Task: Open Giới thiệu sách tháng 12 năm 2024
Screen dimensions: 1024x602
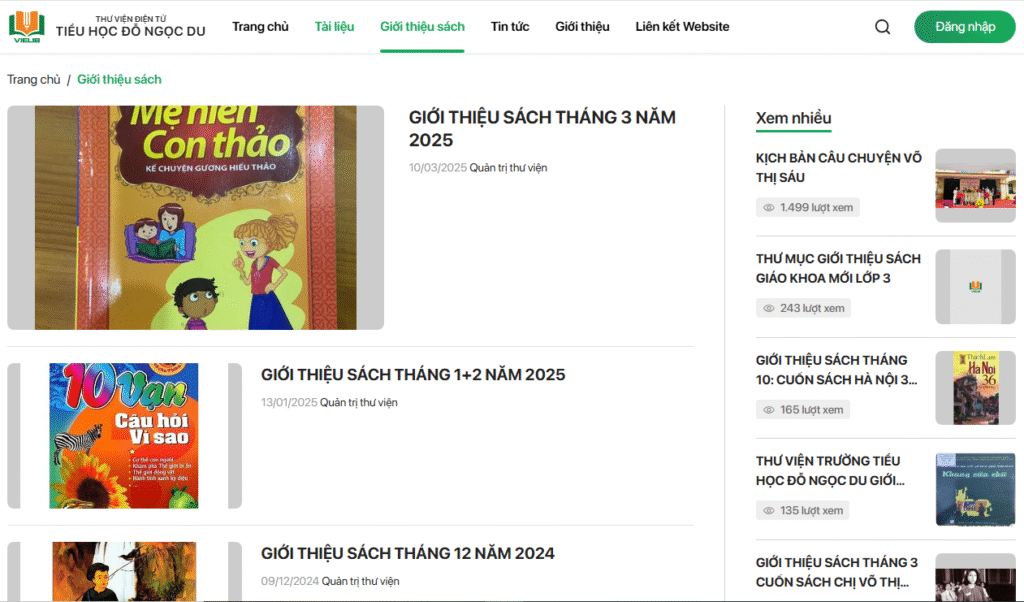Action: (408, 554)
